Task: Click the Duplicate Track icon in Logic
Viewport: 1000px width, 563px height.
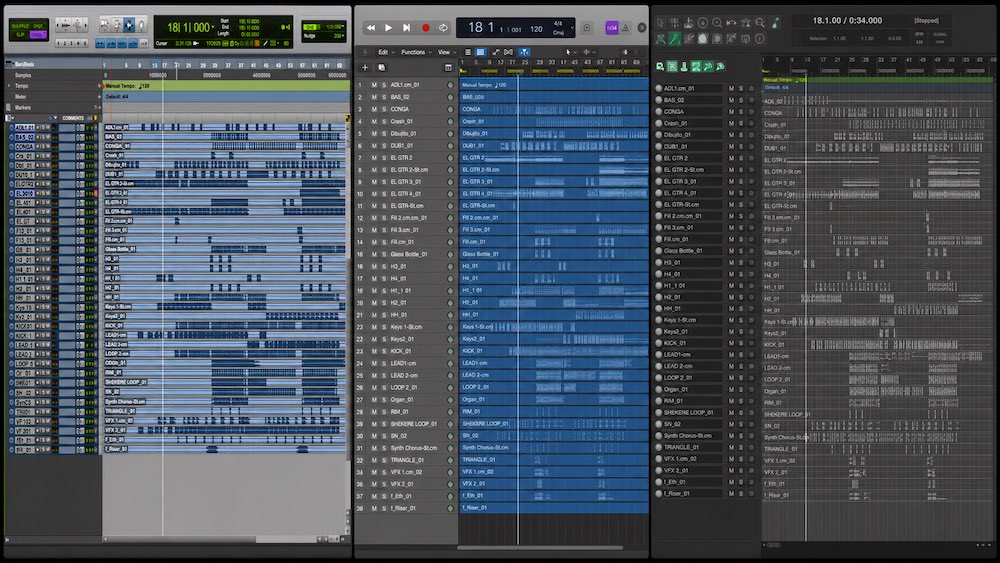Action: (381, 68)
